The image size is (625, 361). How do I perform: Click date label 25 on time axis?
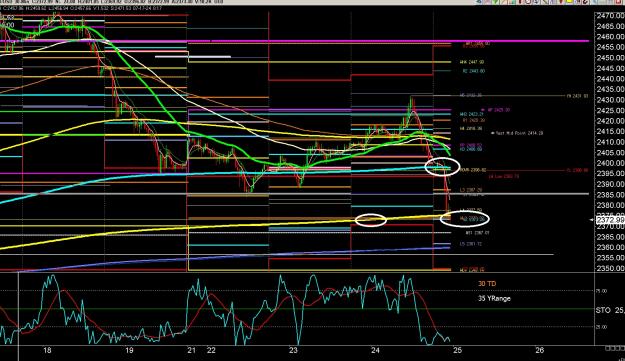(458, 351)
